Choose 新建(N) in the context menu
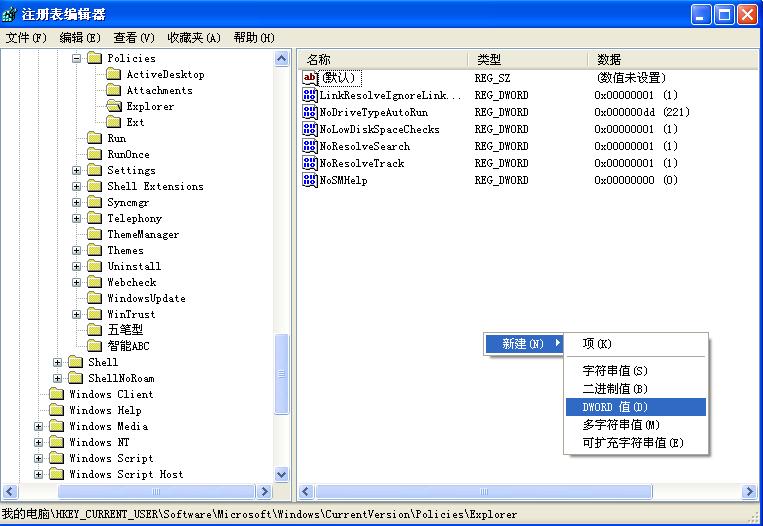 point(524,344)
